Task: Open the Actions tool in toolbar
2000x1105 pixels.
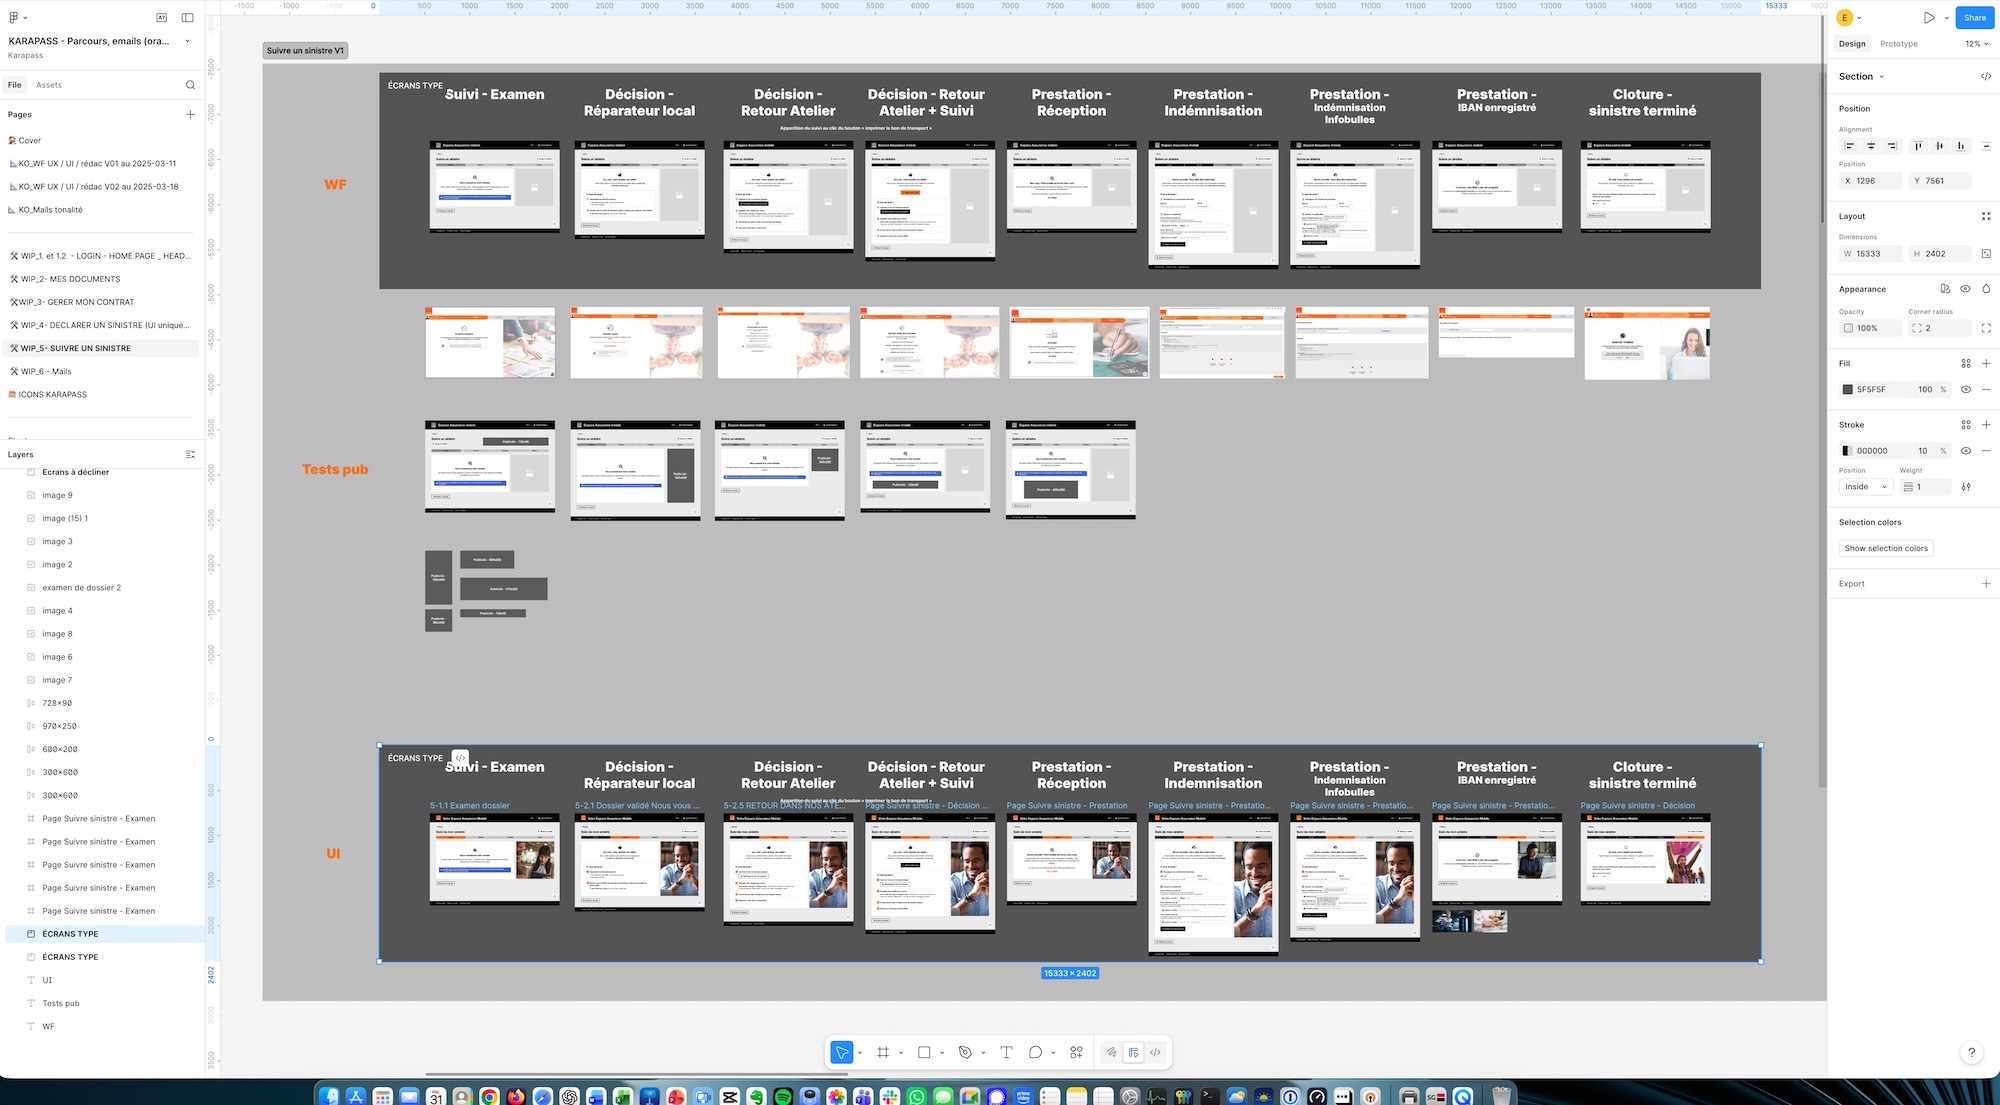Action: click(1076, 1052)
